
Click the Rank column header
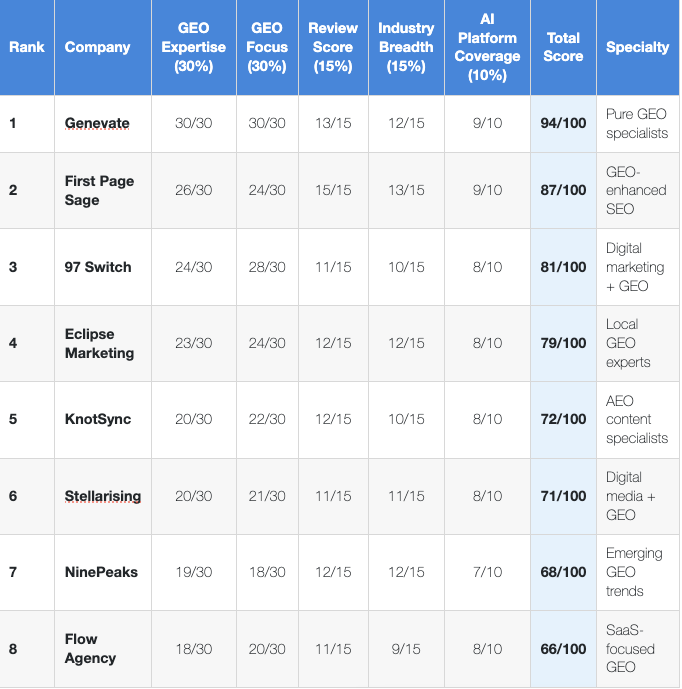tap(25, 47)
